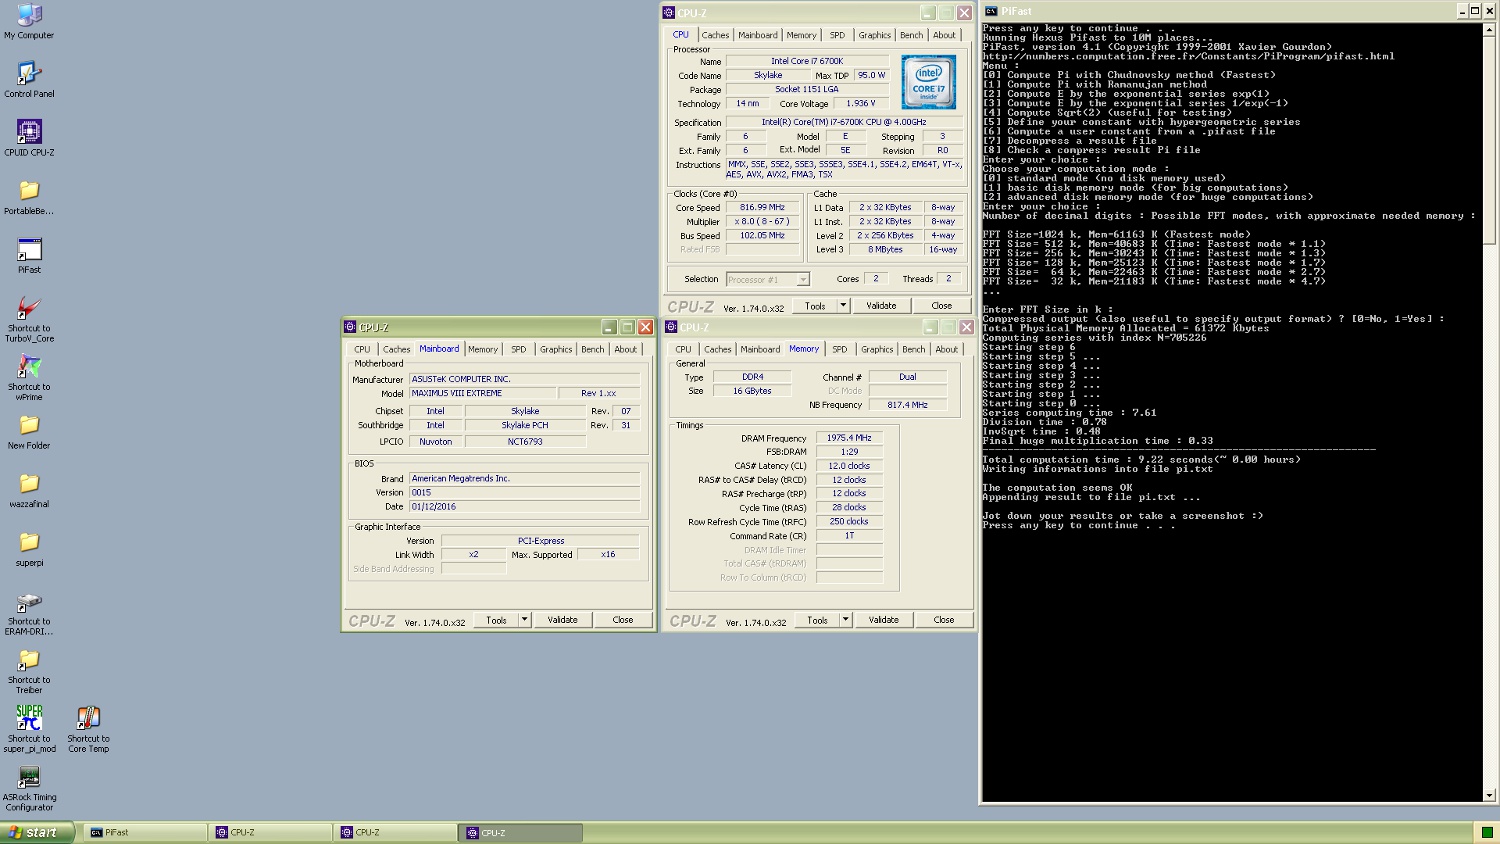
Task: Open the New Folder desktop icon
Action: tap(29, 432)
